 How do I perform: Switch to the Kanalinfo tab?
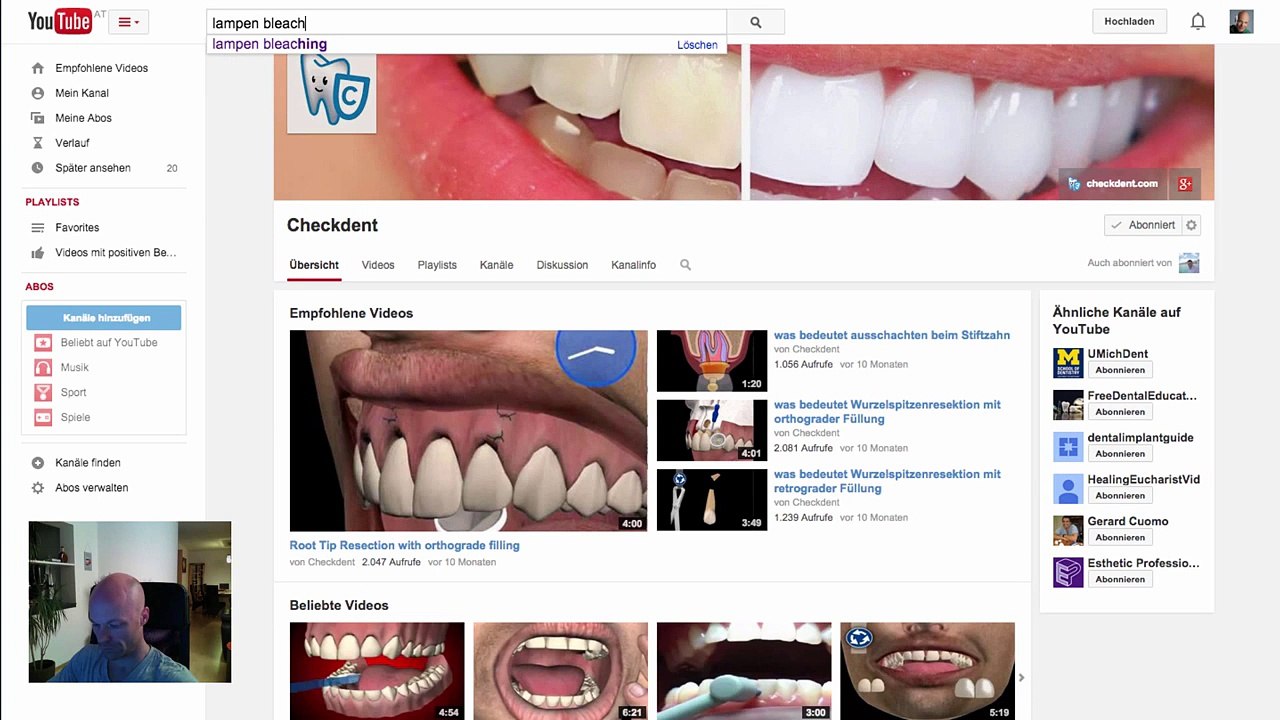pyautogui.click(x=633, y=265)
